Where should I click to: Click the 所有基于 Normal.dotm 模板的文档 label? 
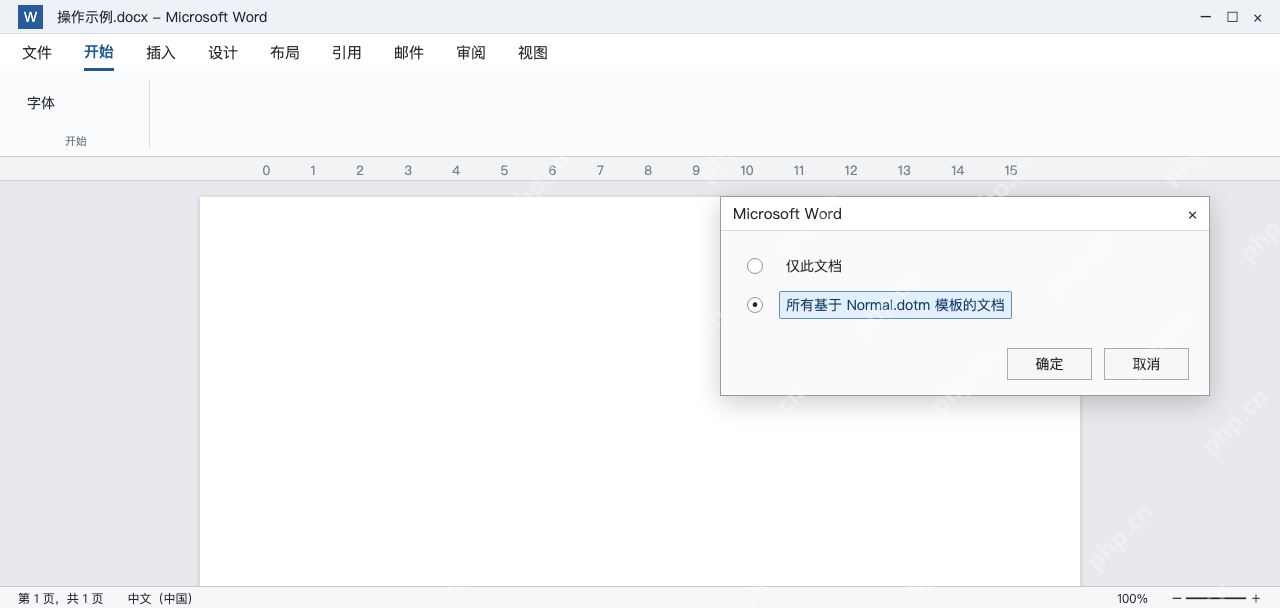[x=895, y=305]
